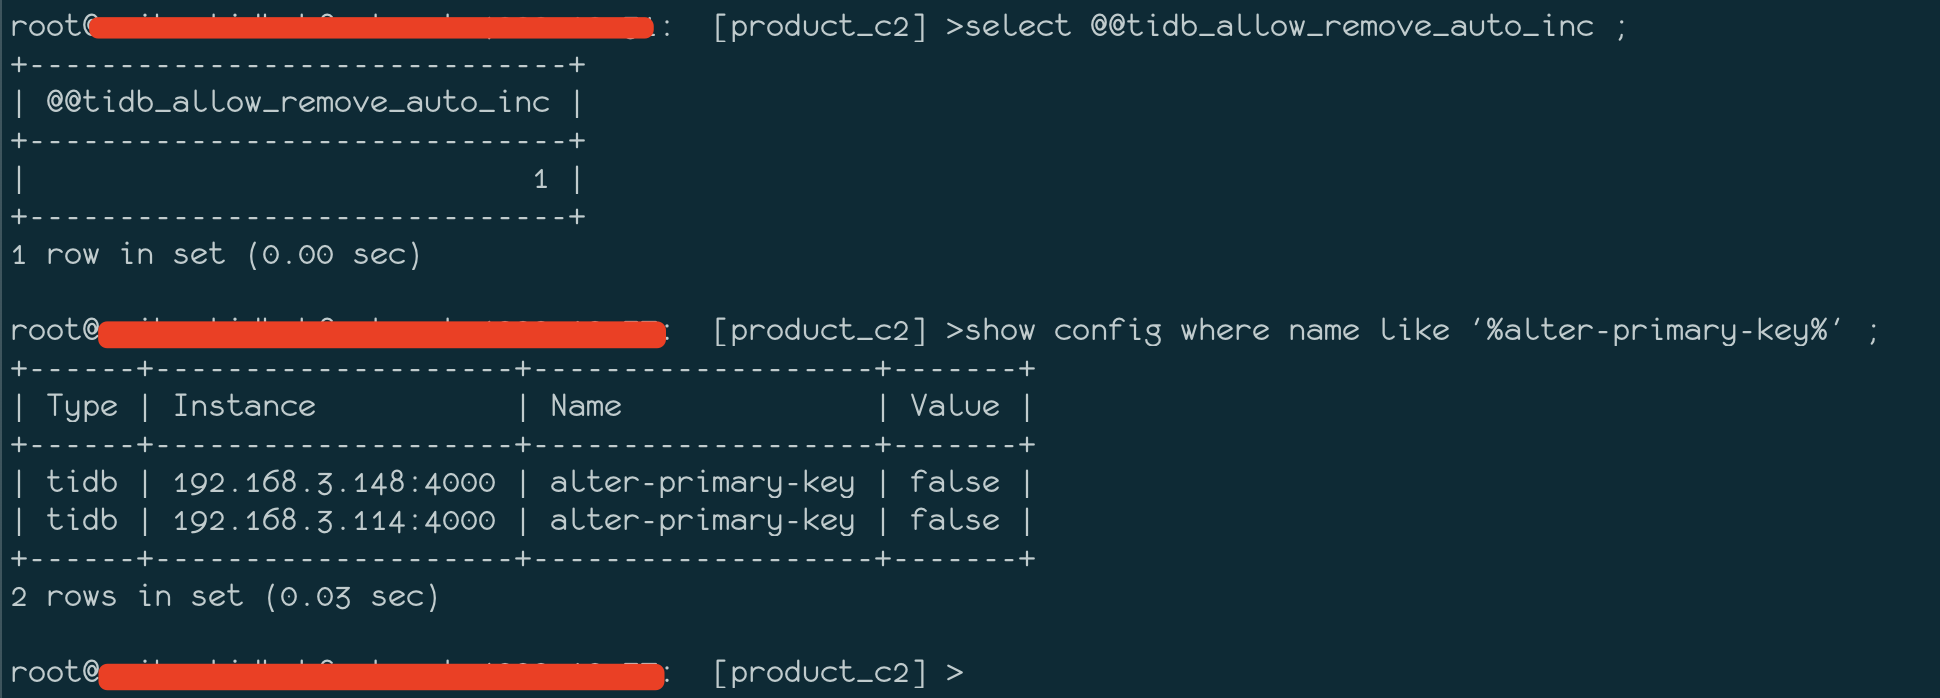The image size is (1940, 698).
Task: Click the result value 1 in first table
Action: [x=540, y=180]
